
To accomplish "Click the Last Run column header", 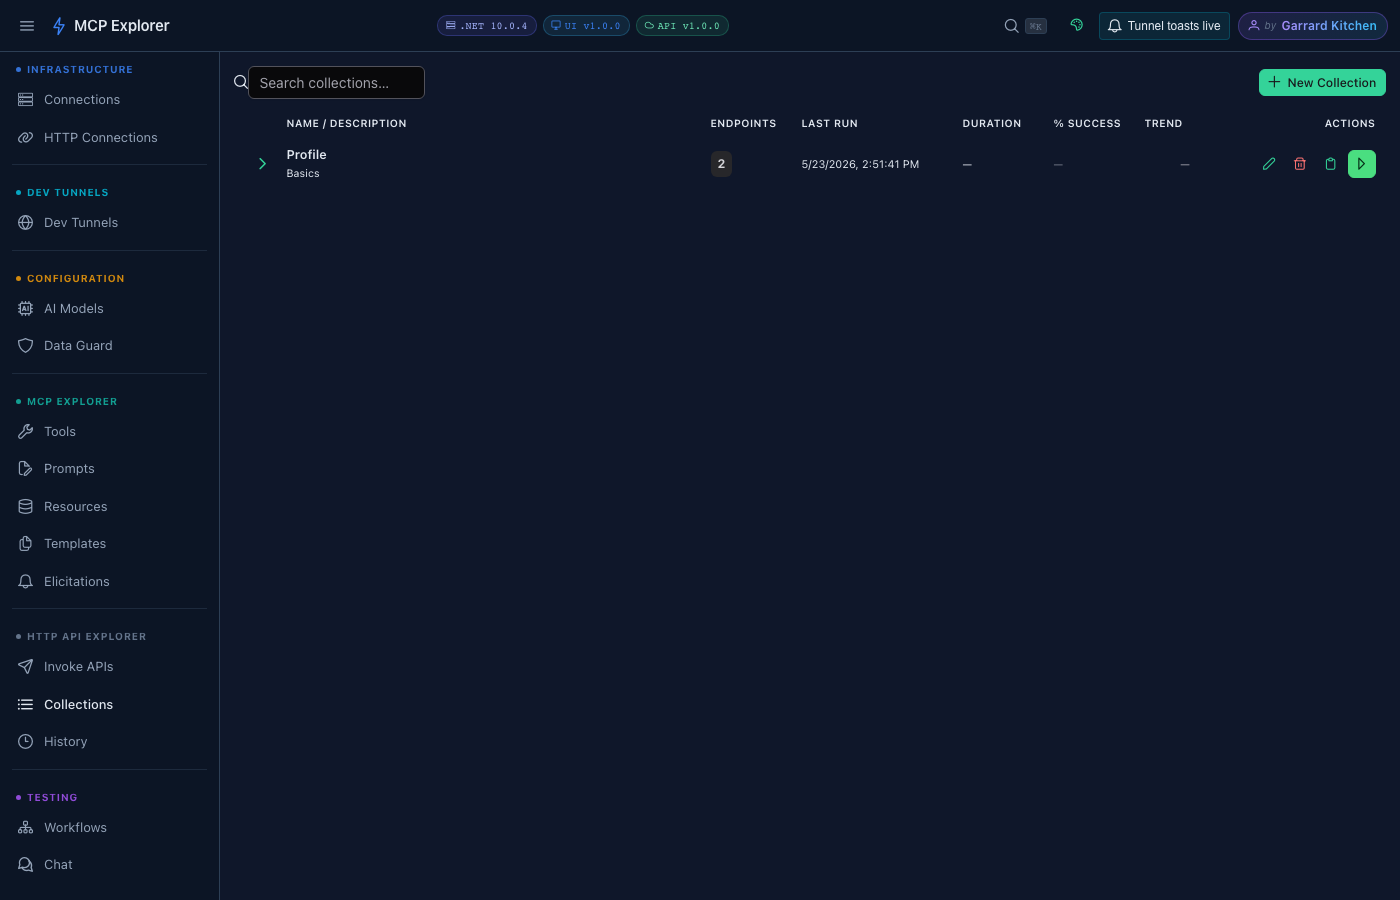I will (829, 124).
